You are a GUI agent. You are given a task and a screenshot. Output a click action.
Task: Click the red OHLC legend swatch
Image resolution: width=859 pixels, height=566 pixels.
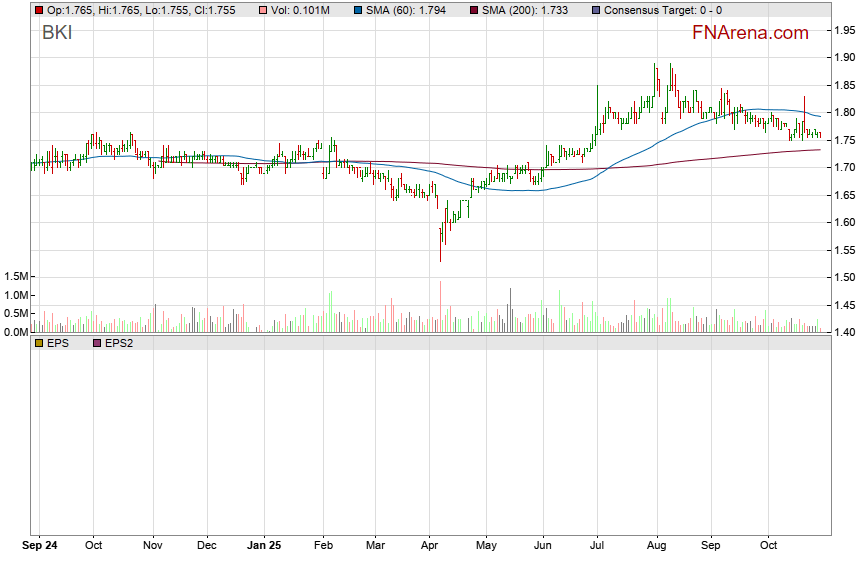[x=39, y=10]
